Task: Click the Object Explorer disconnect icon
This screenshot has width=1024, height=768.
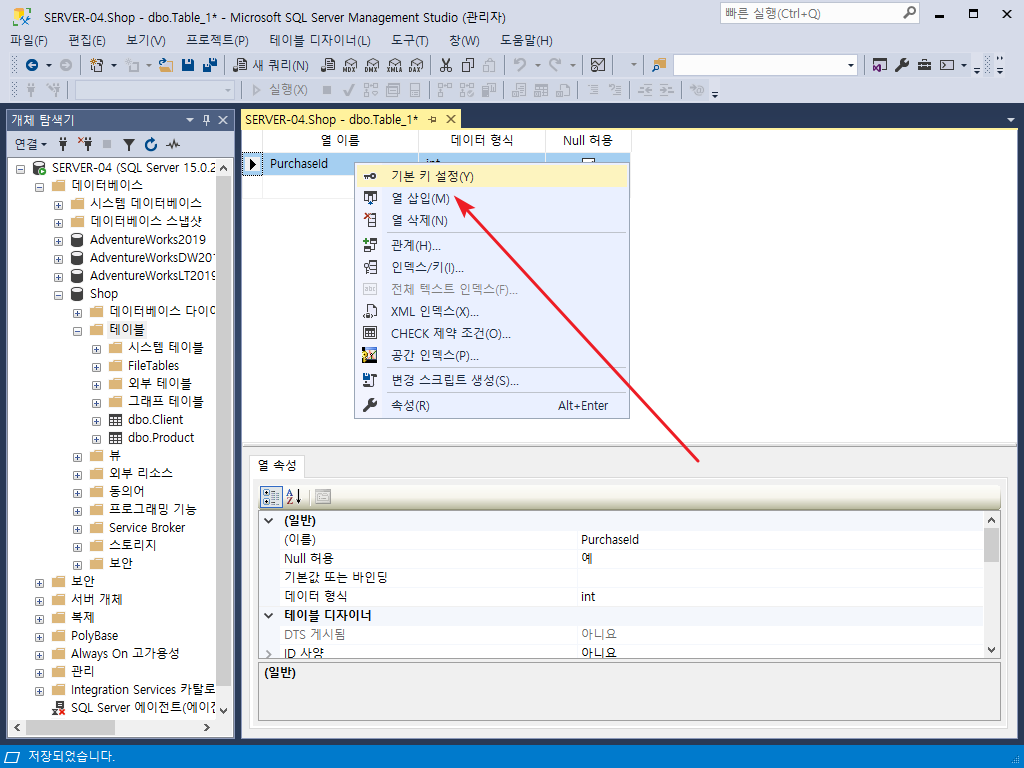Action: (x=85, y=144)
